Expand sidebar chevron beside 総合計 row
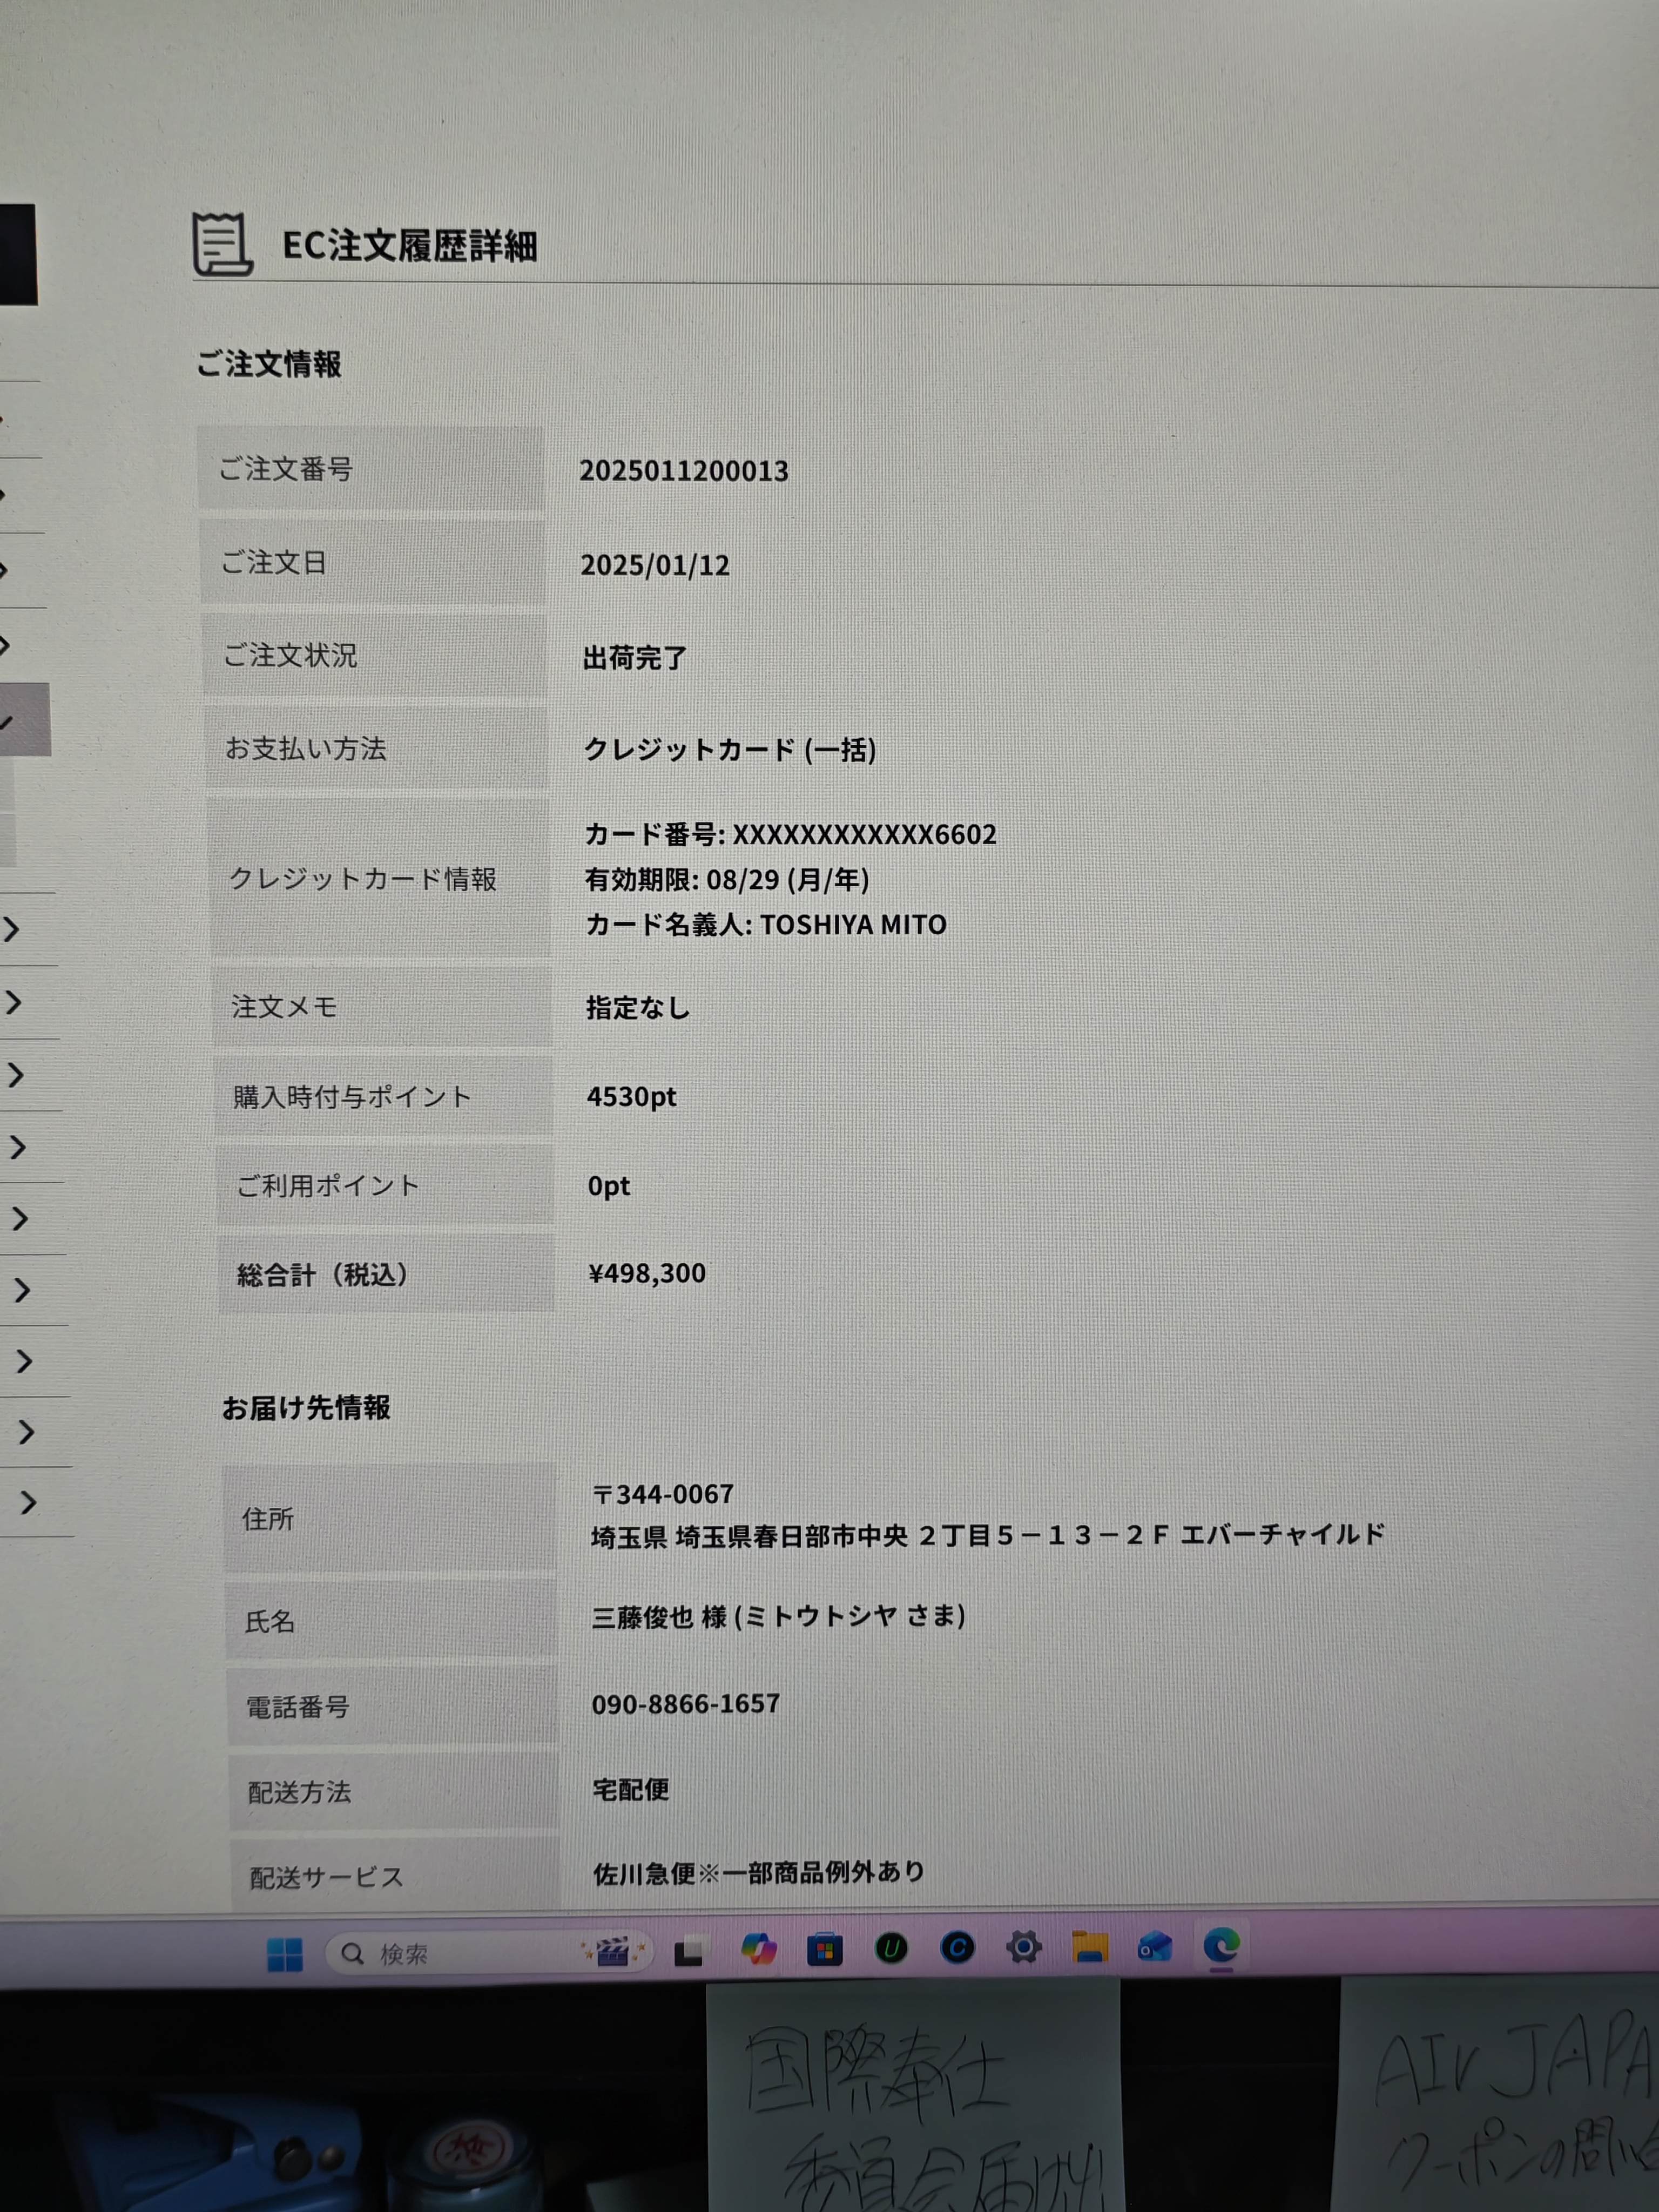Screen dimensions: 1659x2212 pyautogui.click(x=22, y=1290)
